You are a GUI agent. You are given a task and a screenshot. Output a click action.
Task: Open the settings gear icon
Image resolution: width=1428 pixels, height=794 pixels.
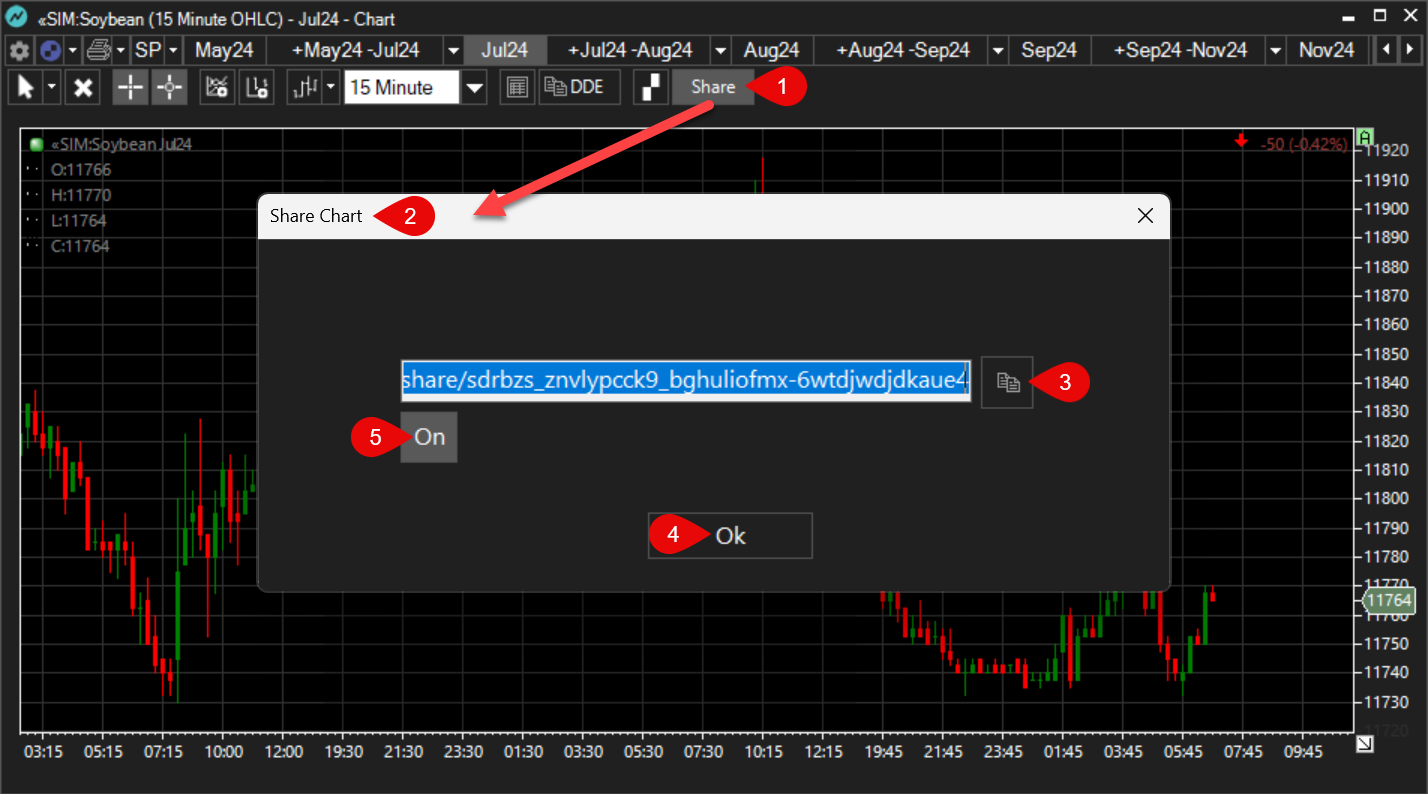pyautogui.click(x=18, y=50)
